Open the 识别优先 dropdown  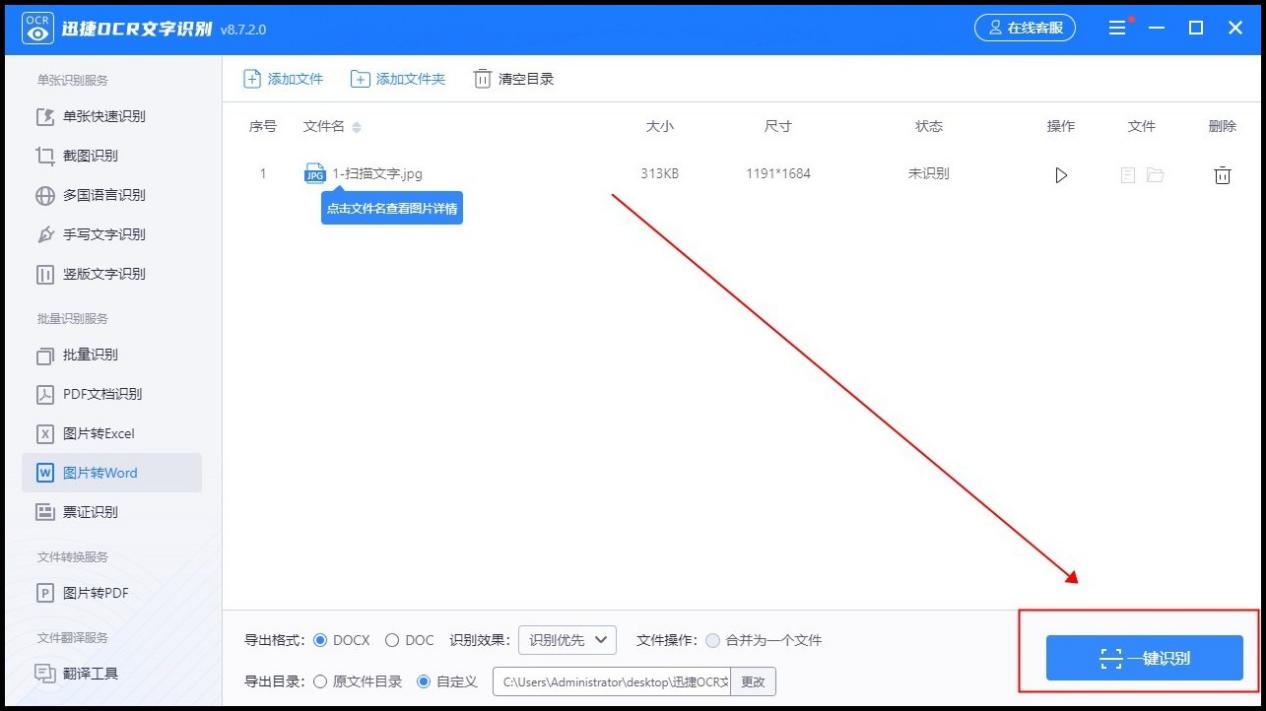coord(567,640)
